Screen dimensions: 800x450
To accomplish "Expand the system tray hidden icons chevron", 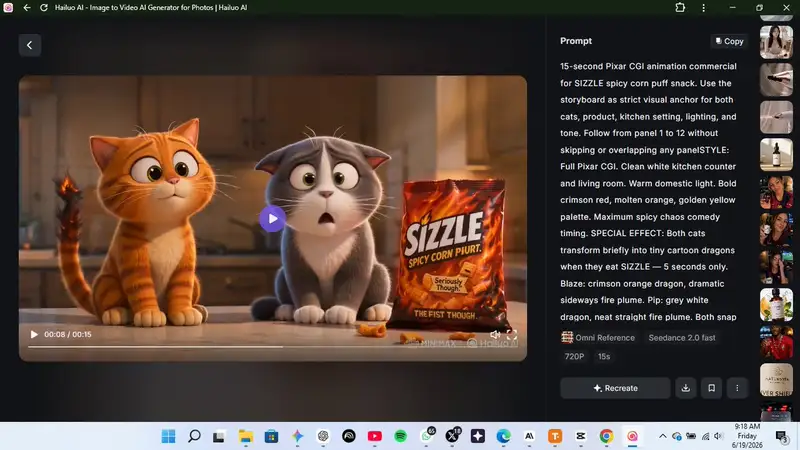I will (662, 436).
